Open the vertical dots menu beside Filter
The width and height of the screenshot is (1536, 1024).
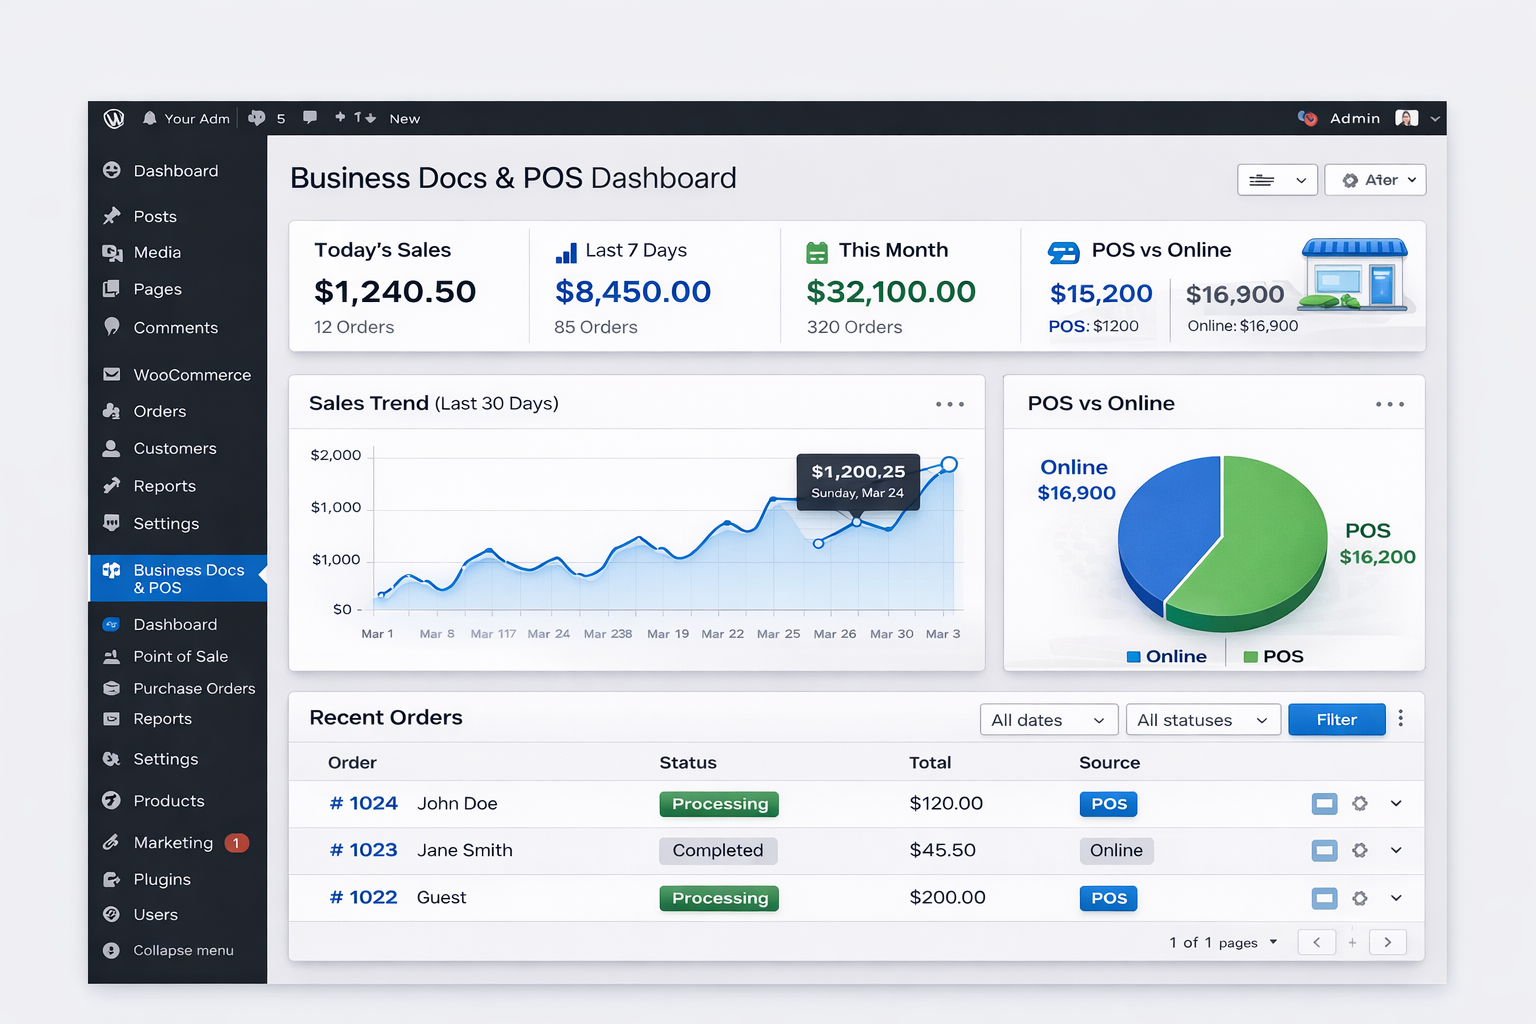(x=1401, y=719)
